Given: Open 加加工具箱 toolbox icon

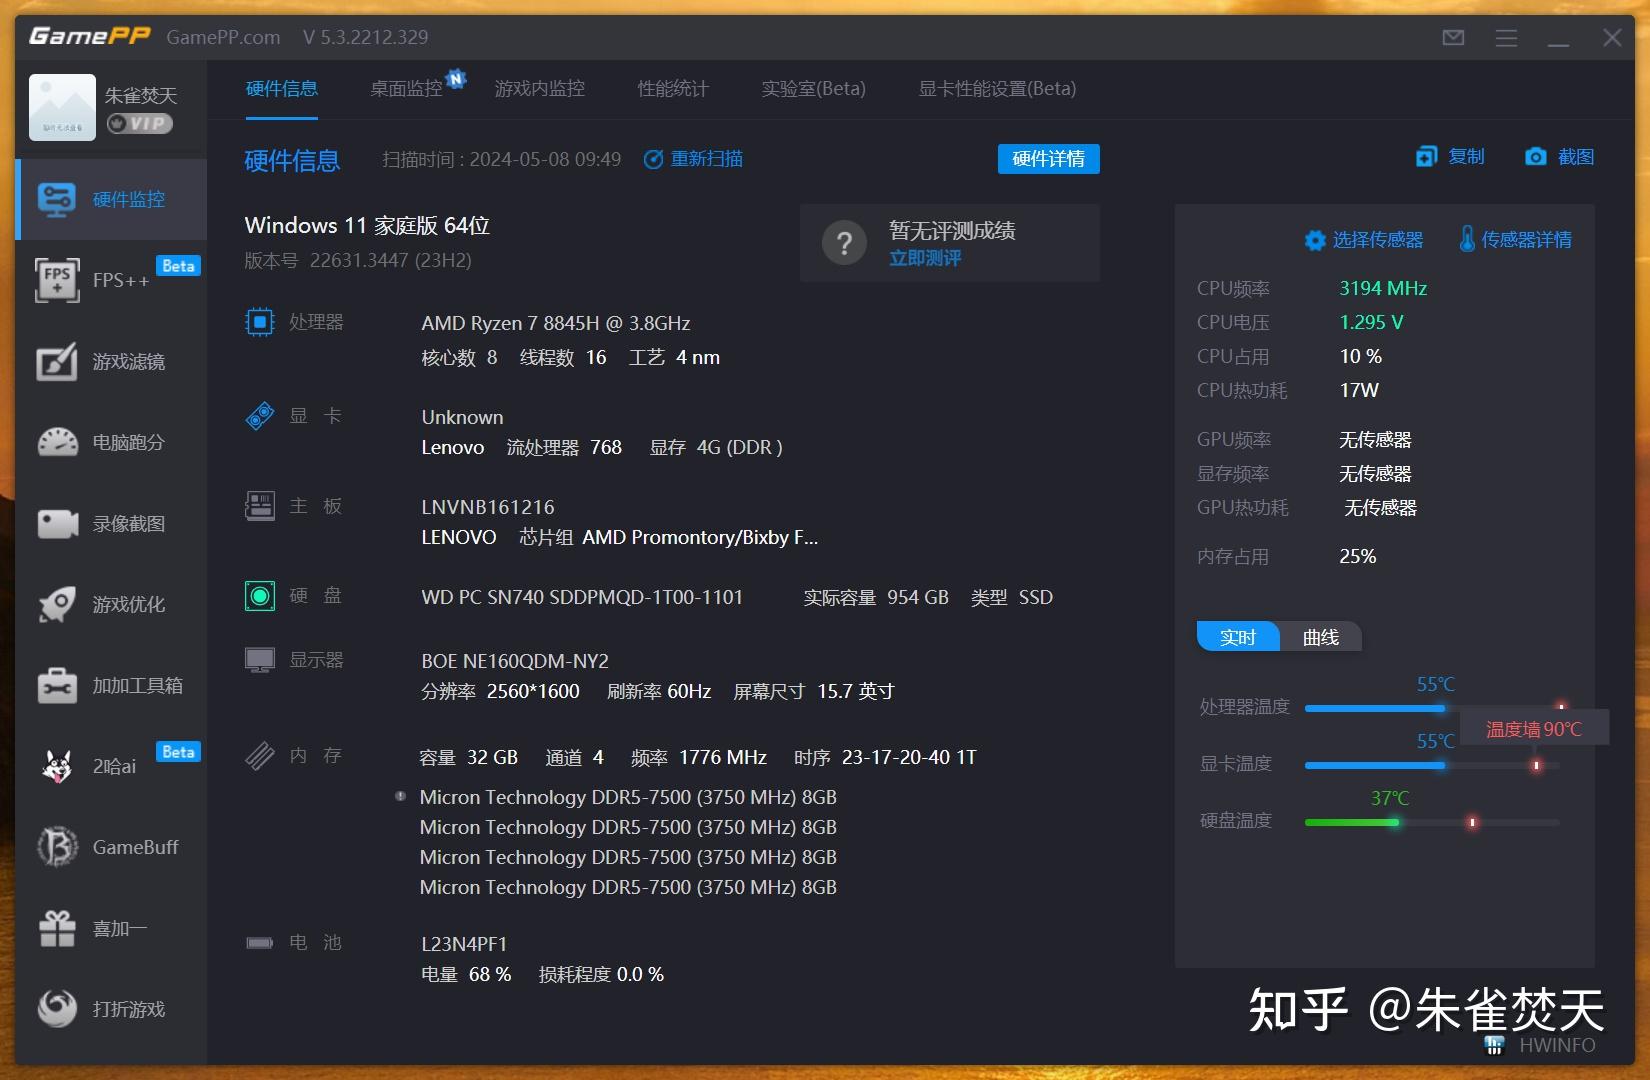Looking at the screenshot, I should tap(57, 686).
